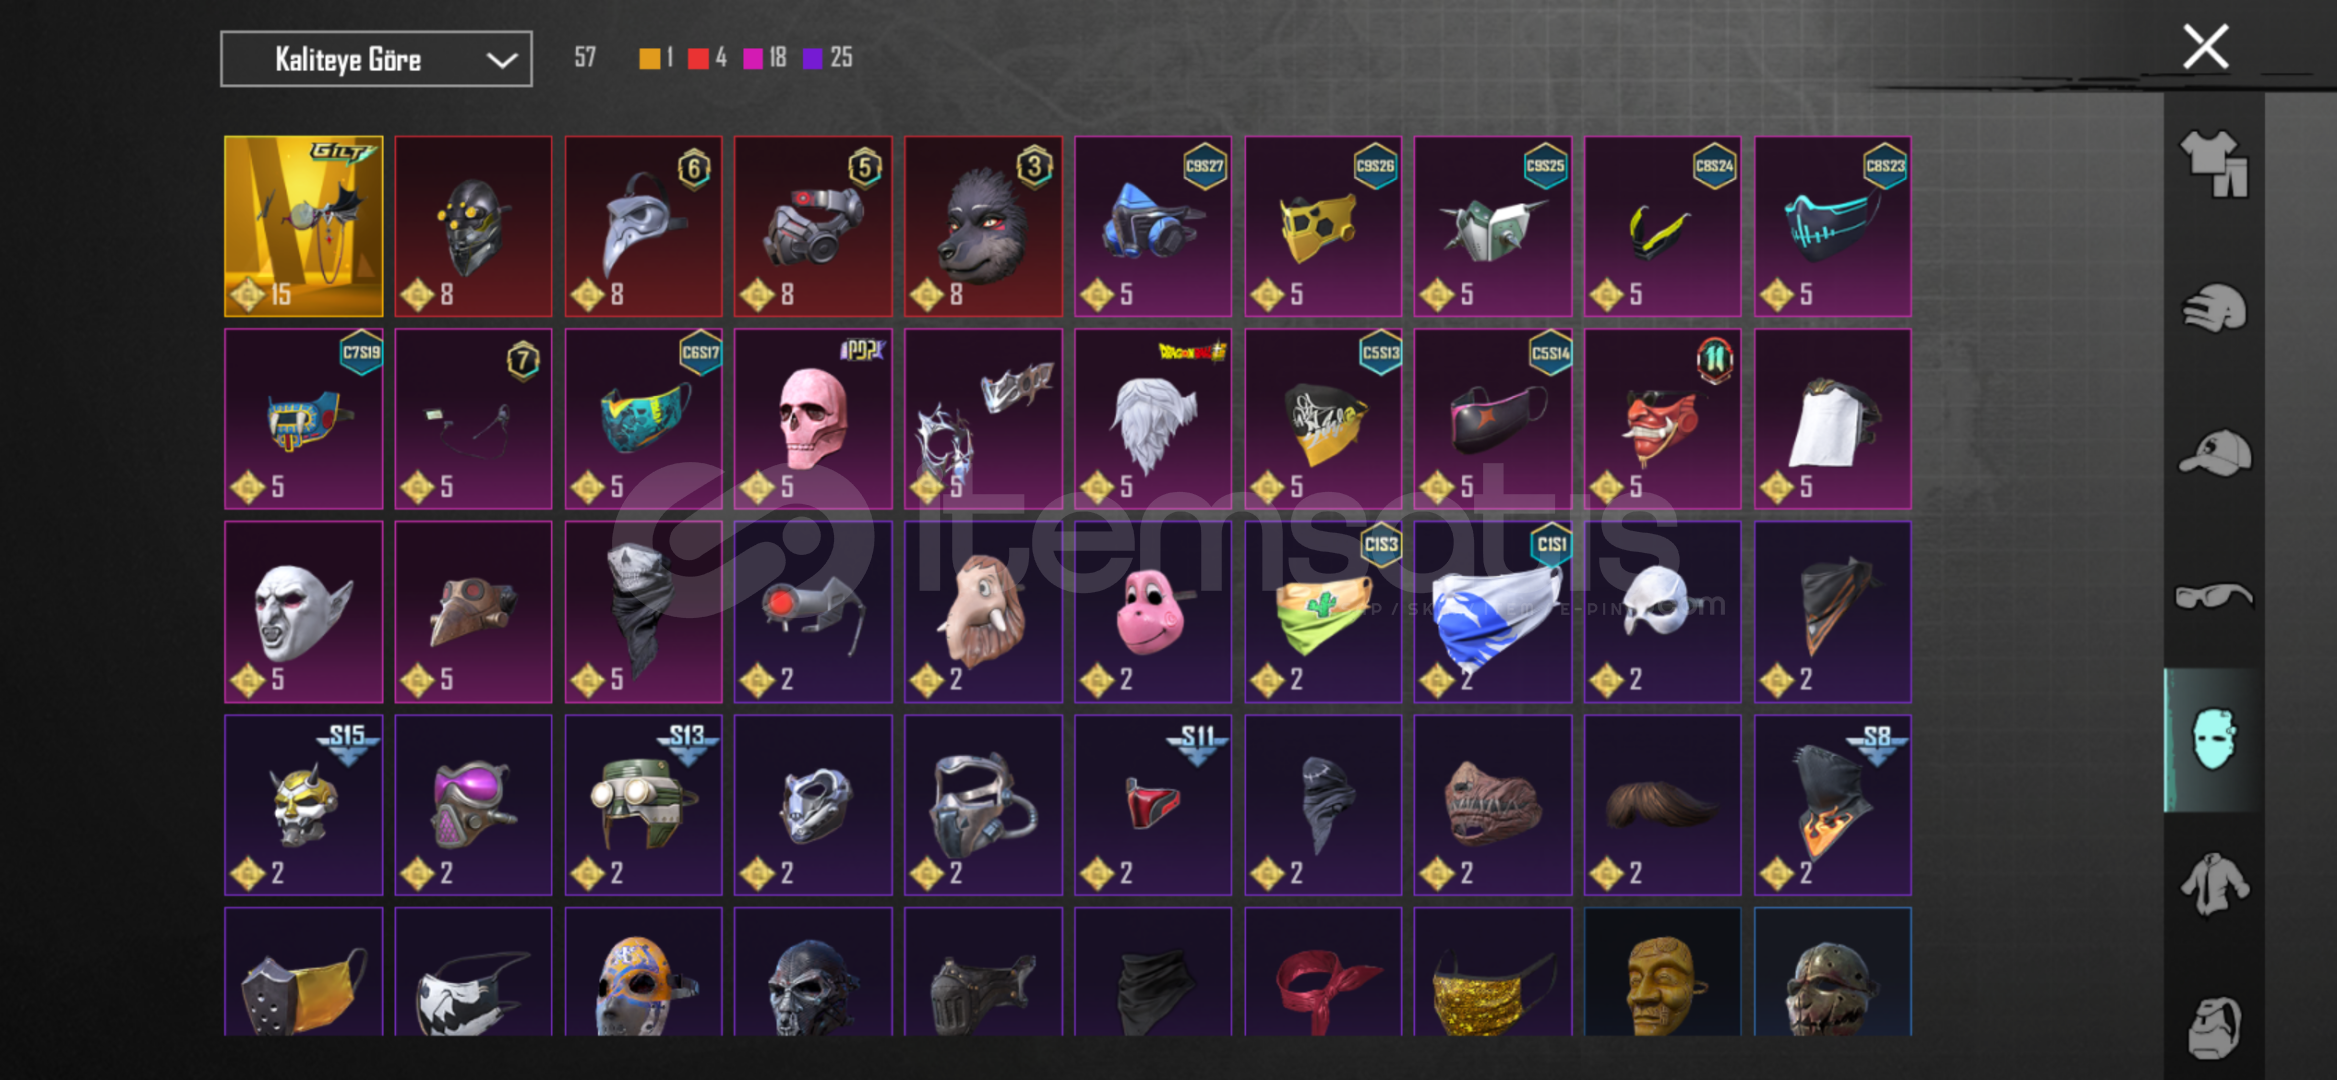Open the outfit sets category icon
2337x1080 pixels.
(2214, 164)
